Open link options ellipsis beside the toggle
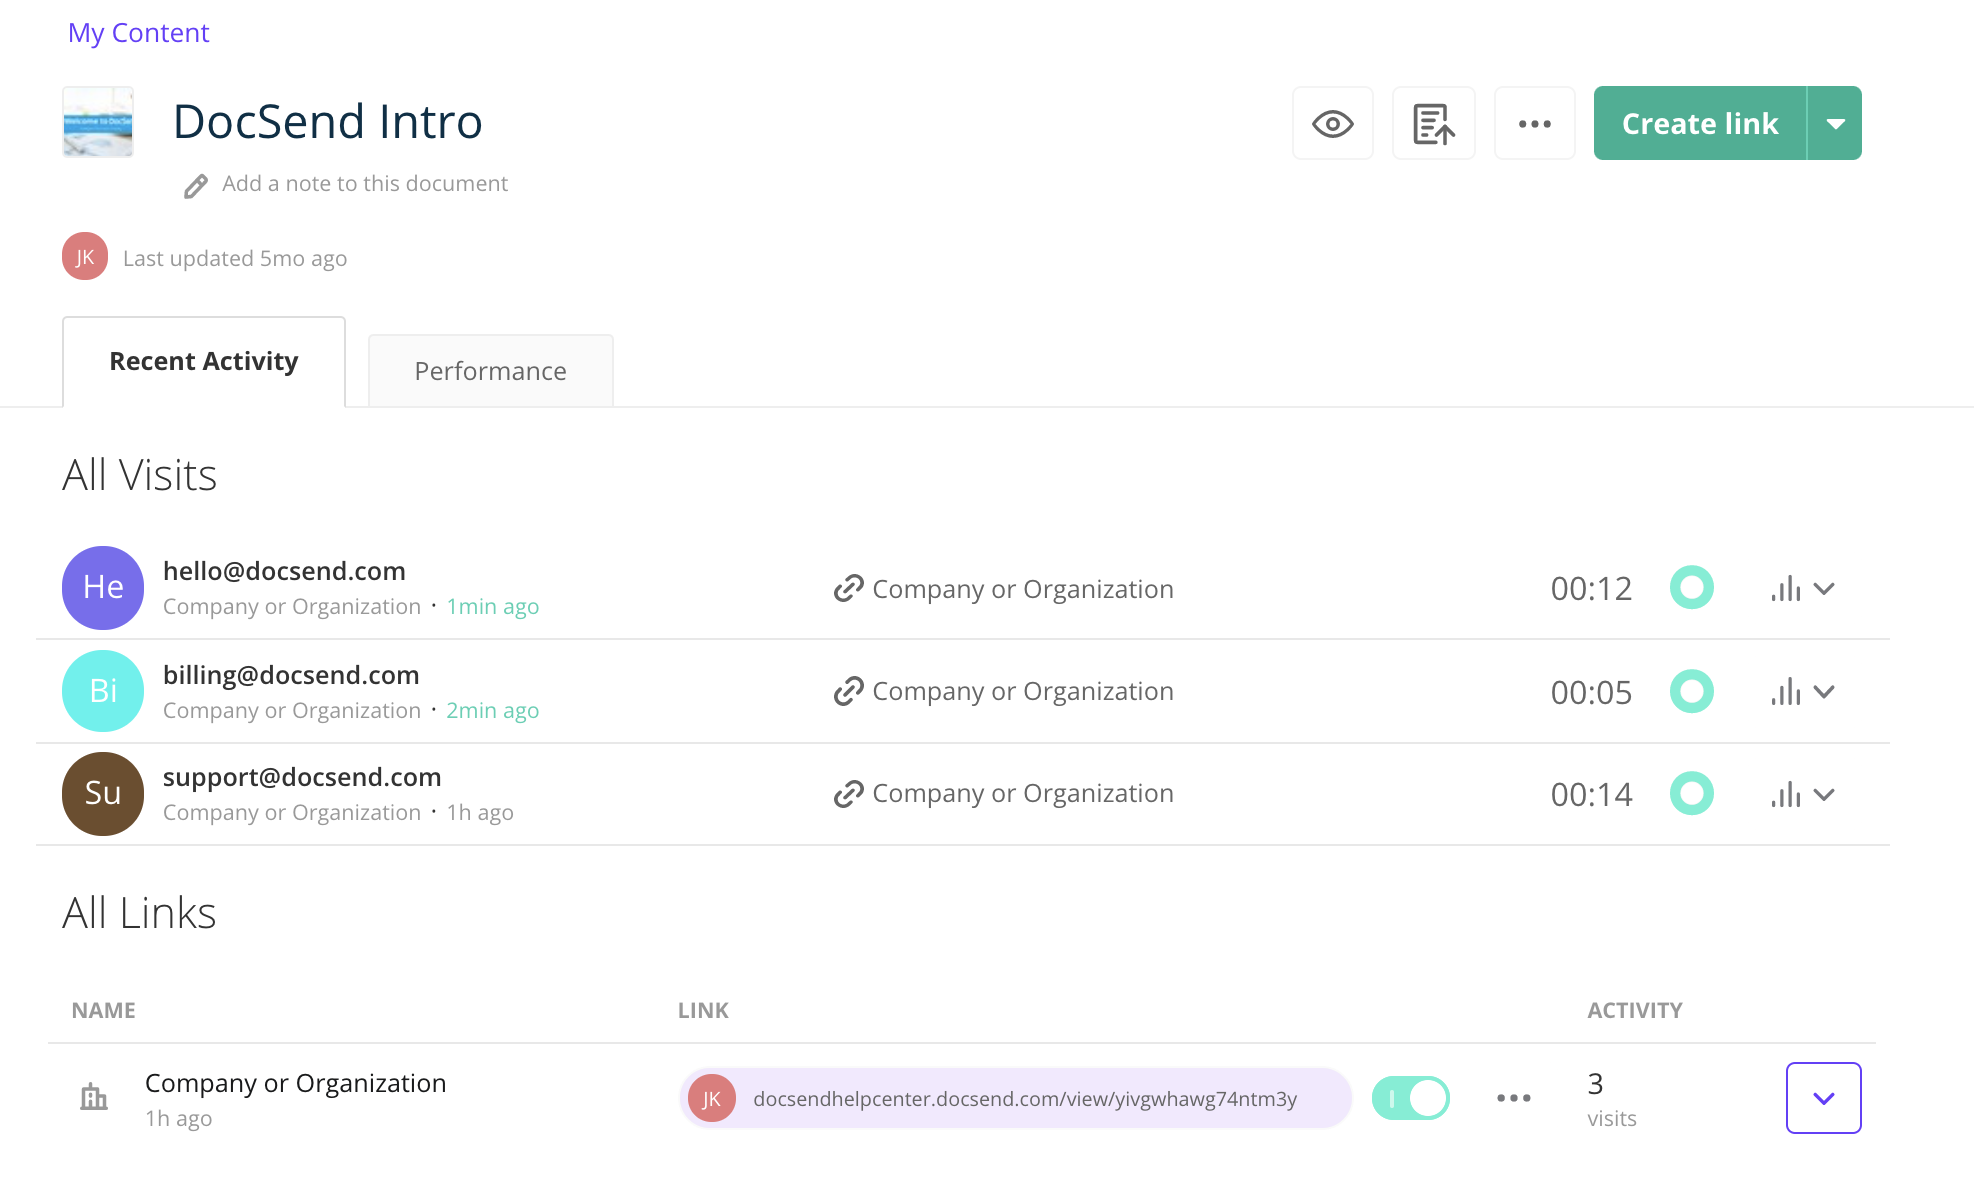Viewport: 1974px width, 1180px height. (1514, 1098)
